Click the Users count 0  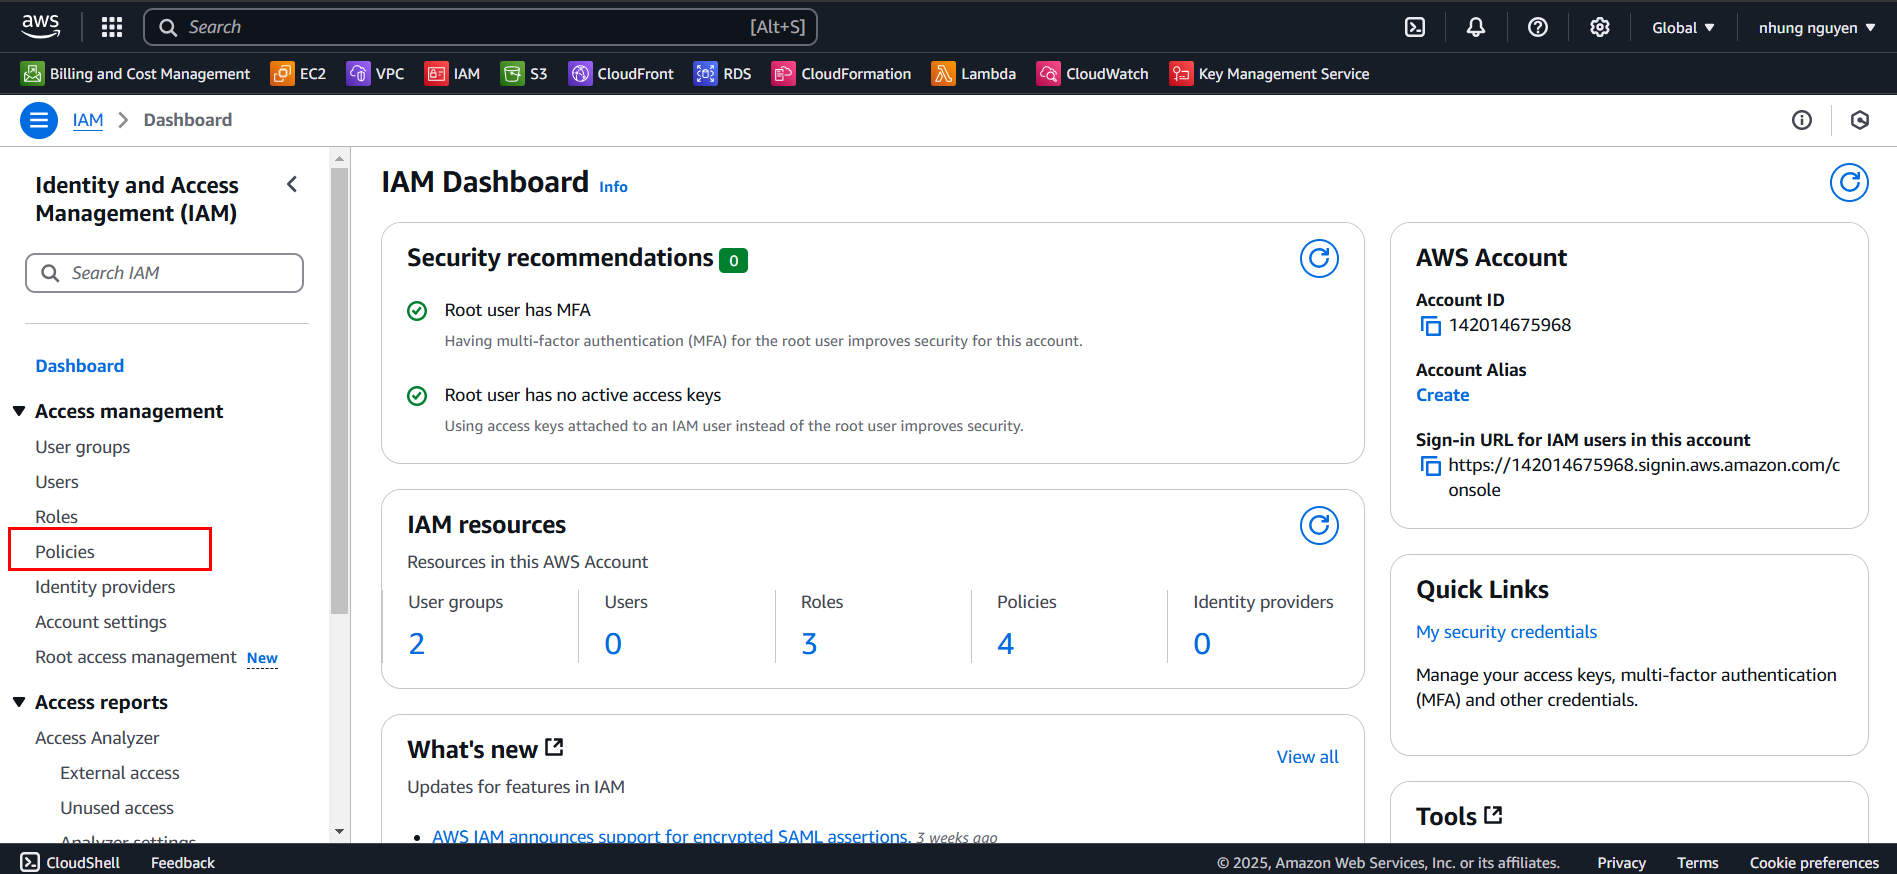(x=613, y=644)
